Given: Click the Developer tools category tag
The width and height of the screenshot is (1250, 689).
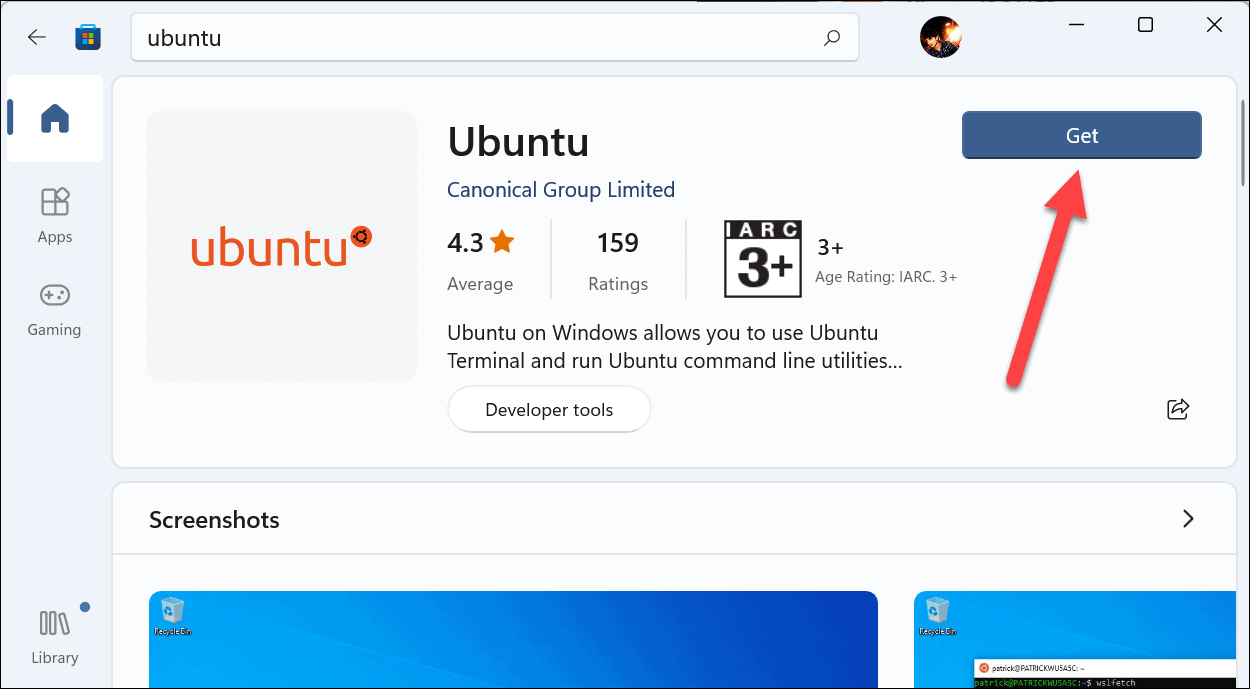Looking at the screenshot, I should coord(549,410).
